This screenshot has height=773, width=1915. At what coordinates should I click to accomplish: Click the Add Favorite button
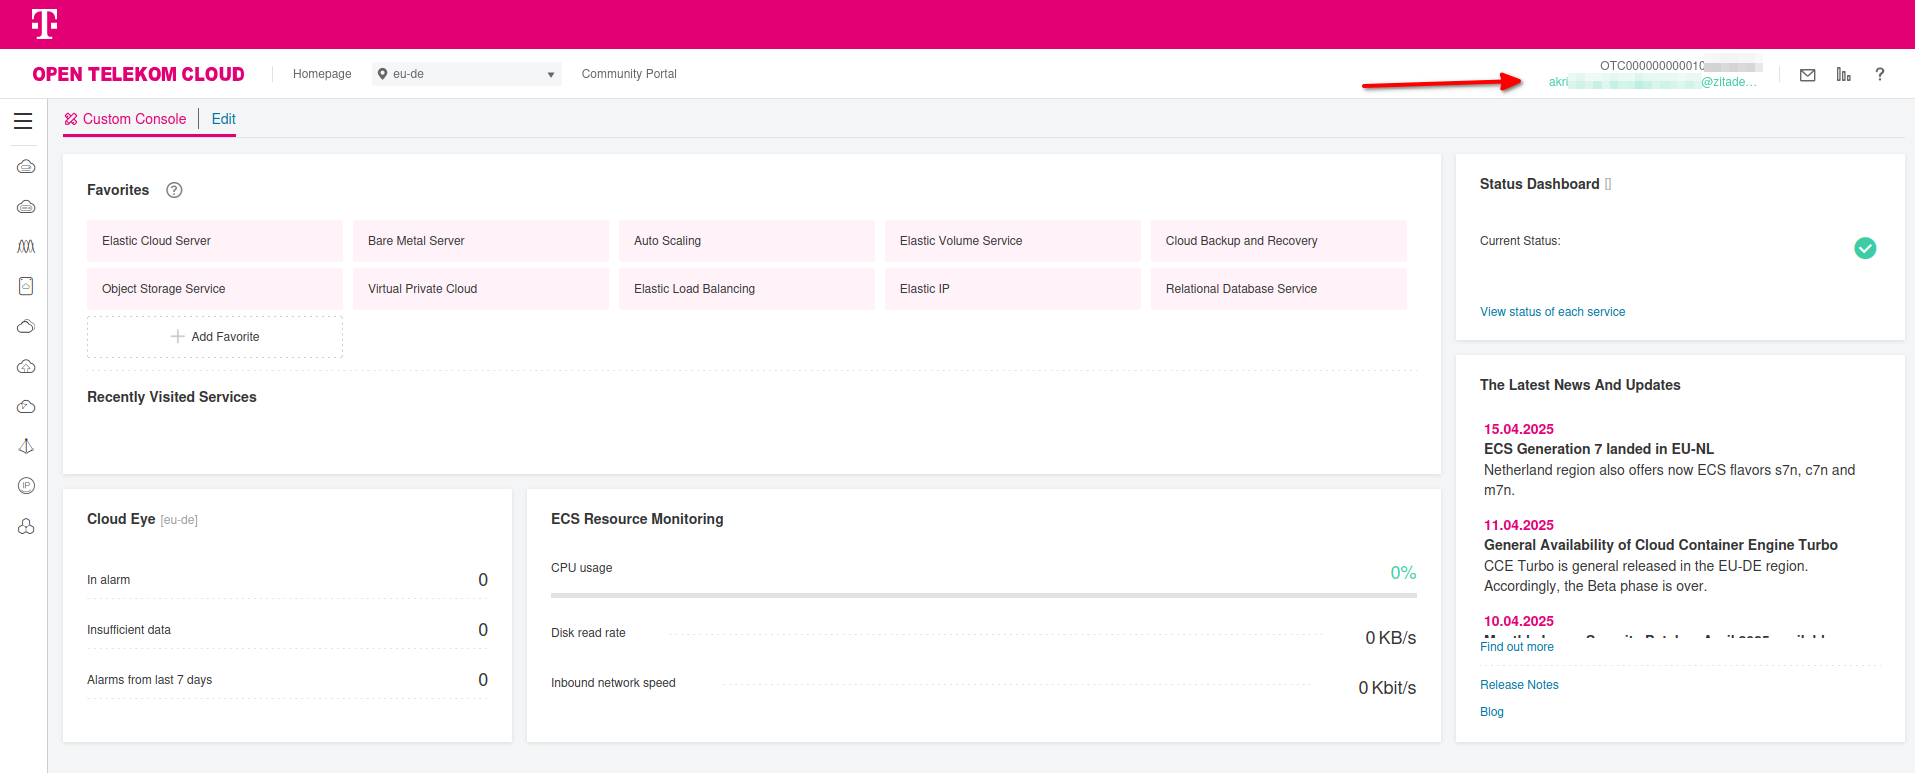pos(215,337)
